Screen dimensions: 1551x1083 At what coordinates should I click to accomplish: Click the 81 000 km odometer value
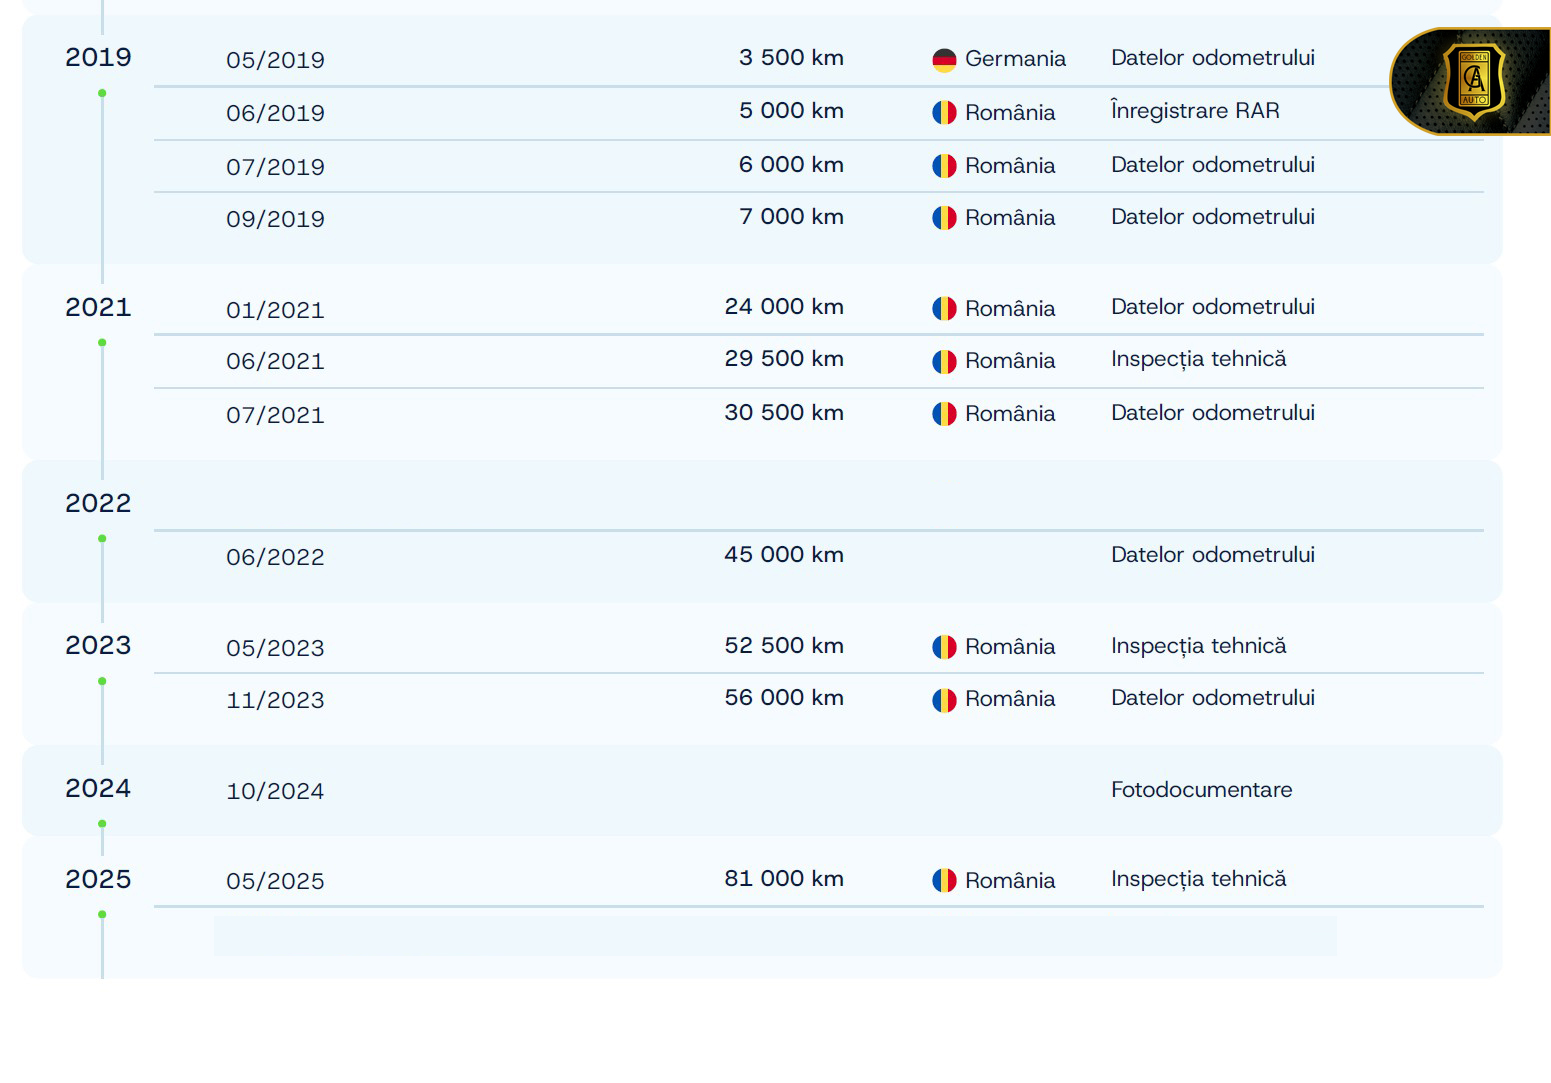(784, 879)
